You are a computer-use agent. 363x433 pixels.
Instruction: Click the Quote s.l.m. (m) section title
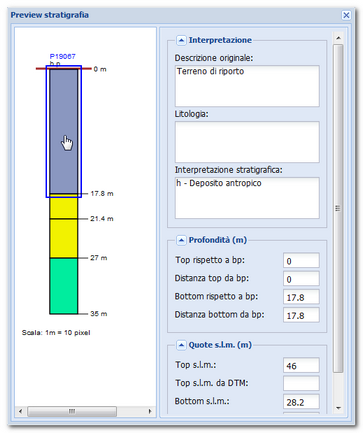click(220, 345)
